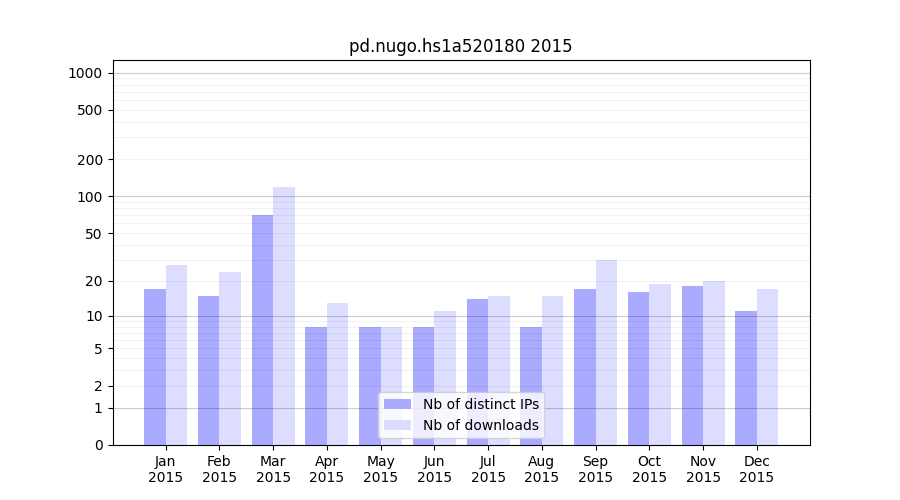Click the 1000 y-axis tick label
900x500 pixels.
coord(85,73)
